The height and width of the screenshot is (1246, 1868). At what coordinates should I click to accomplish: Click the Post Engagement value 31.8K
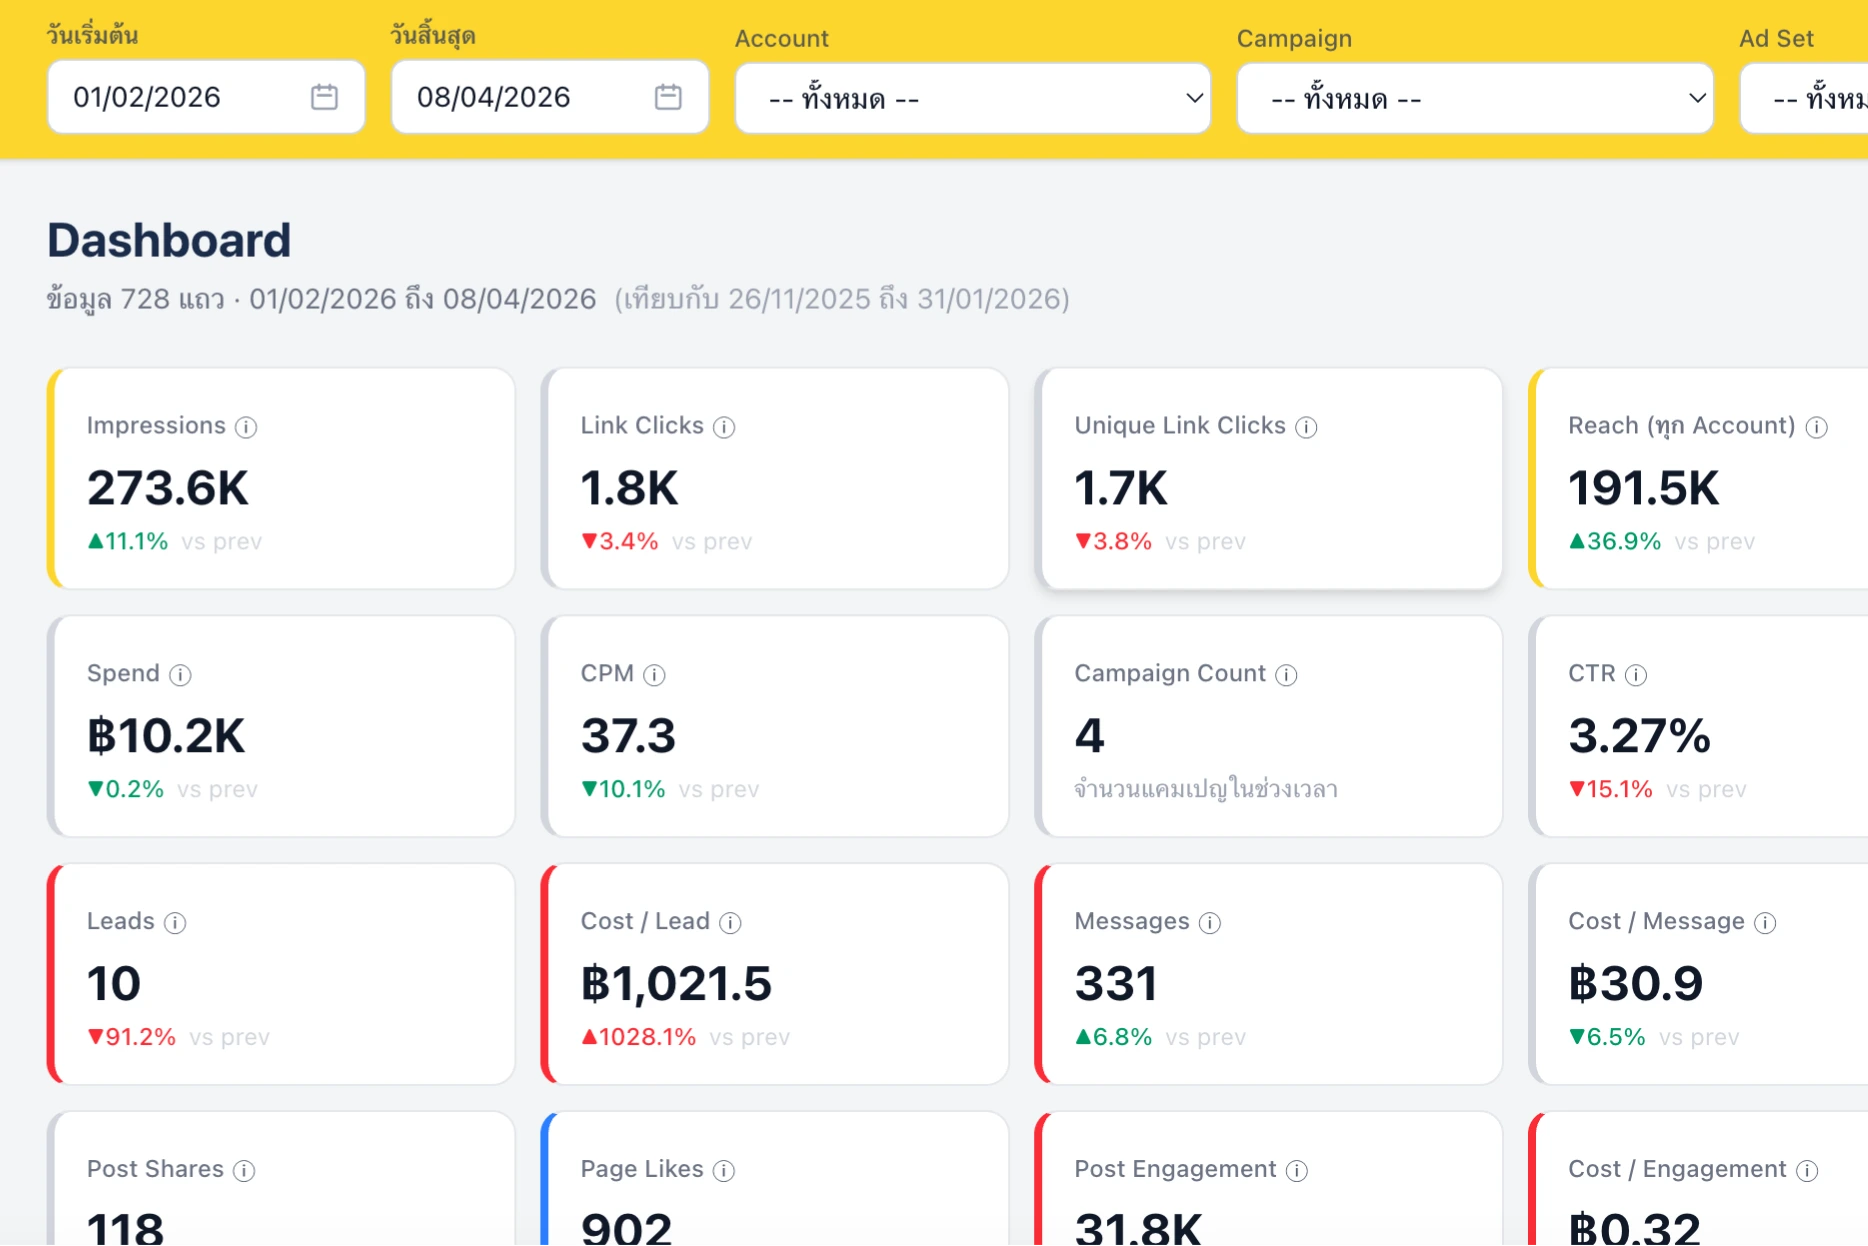(x=1138, y=1229)
